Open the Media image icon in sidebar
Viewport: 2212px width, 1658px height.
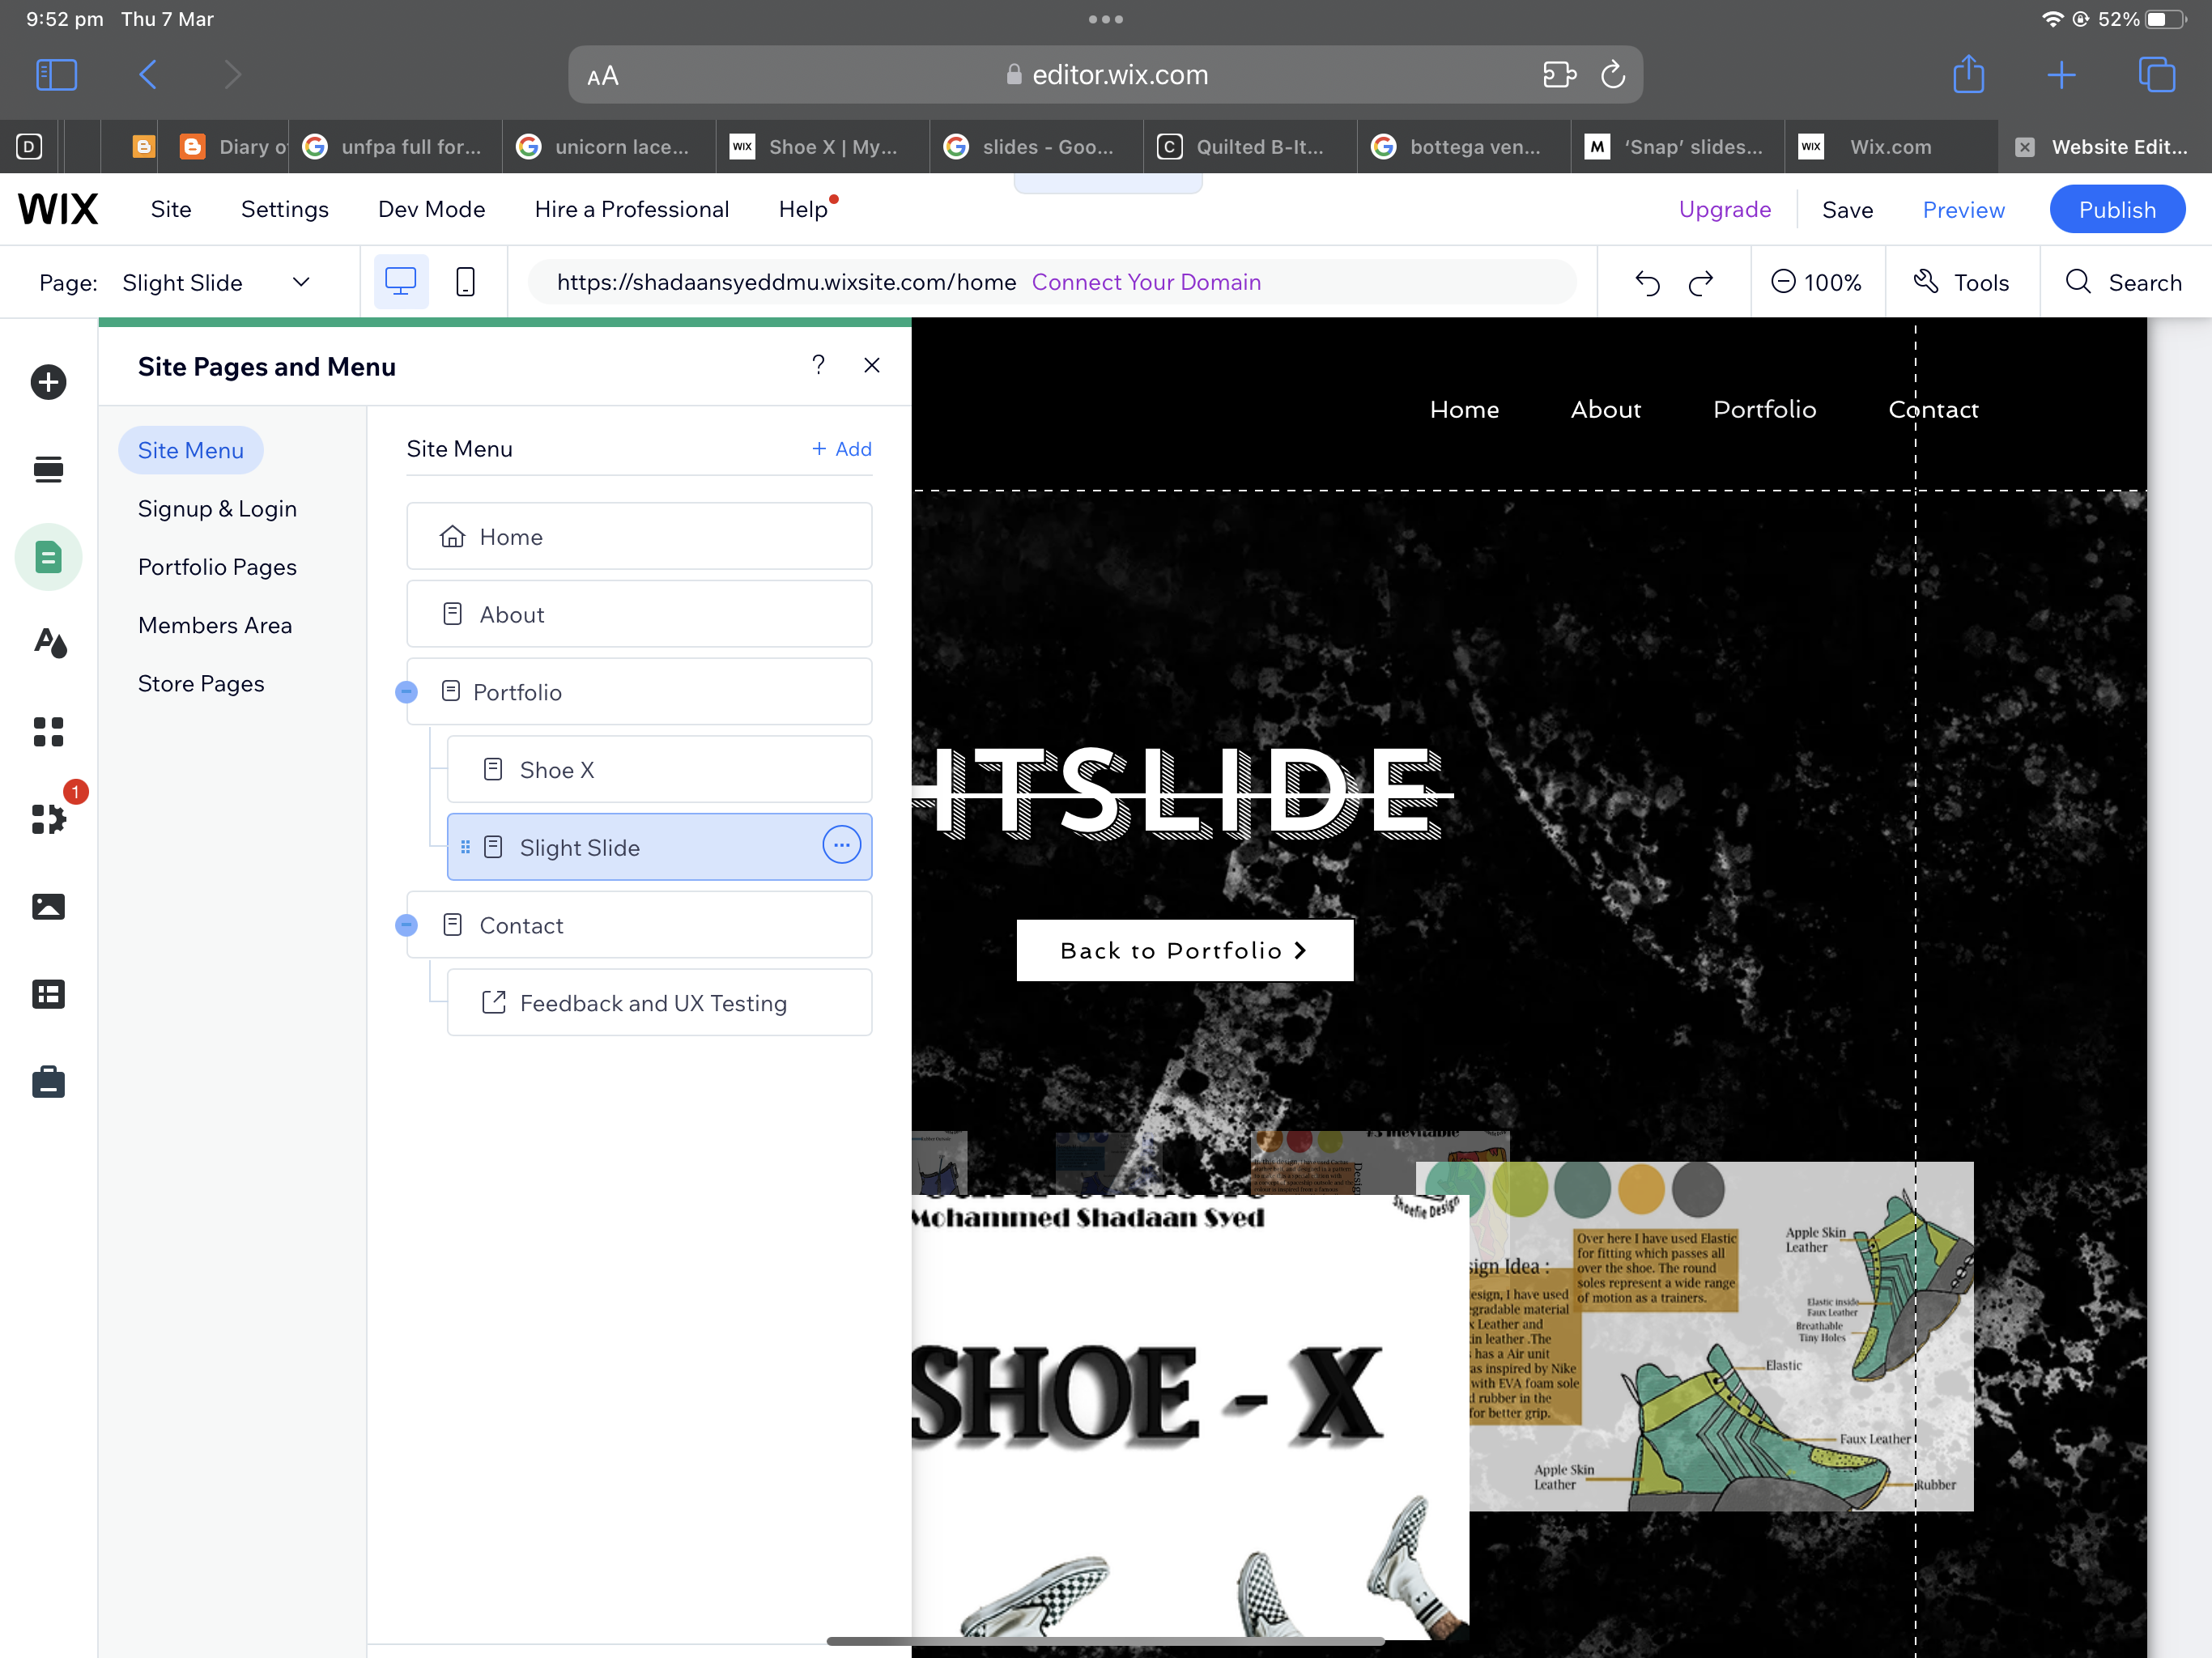[x=48, y=907]
